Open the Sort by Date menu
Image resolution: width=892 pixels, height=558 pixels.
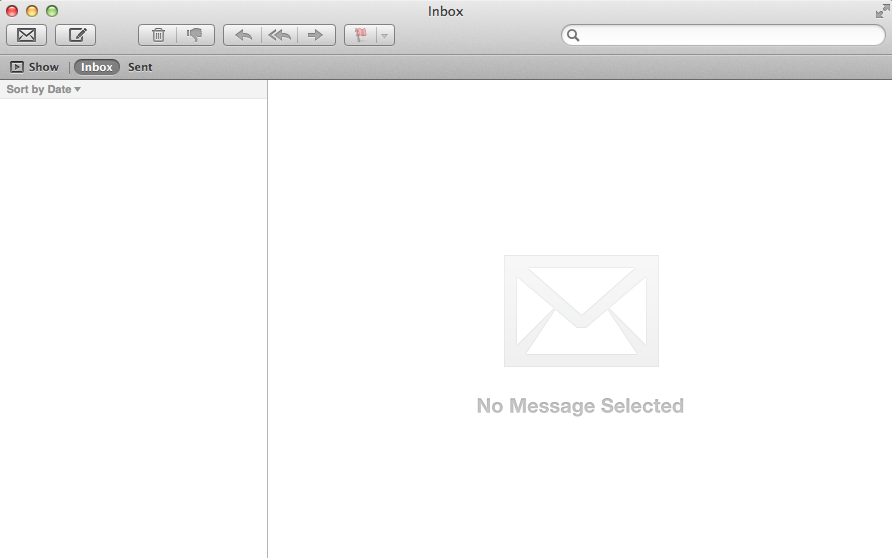pos(43,89)
